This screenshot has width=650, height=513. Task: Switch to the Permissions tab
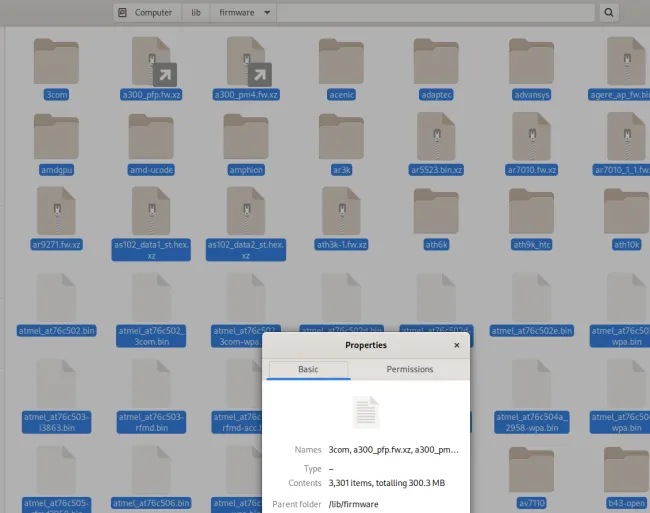coord(410,369)
